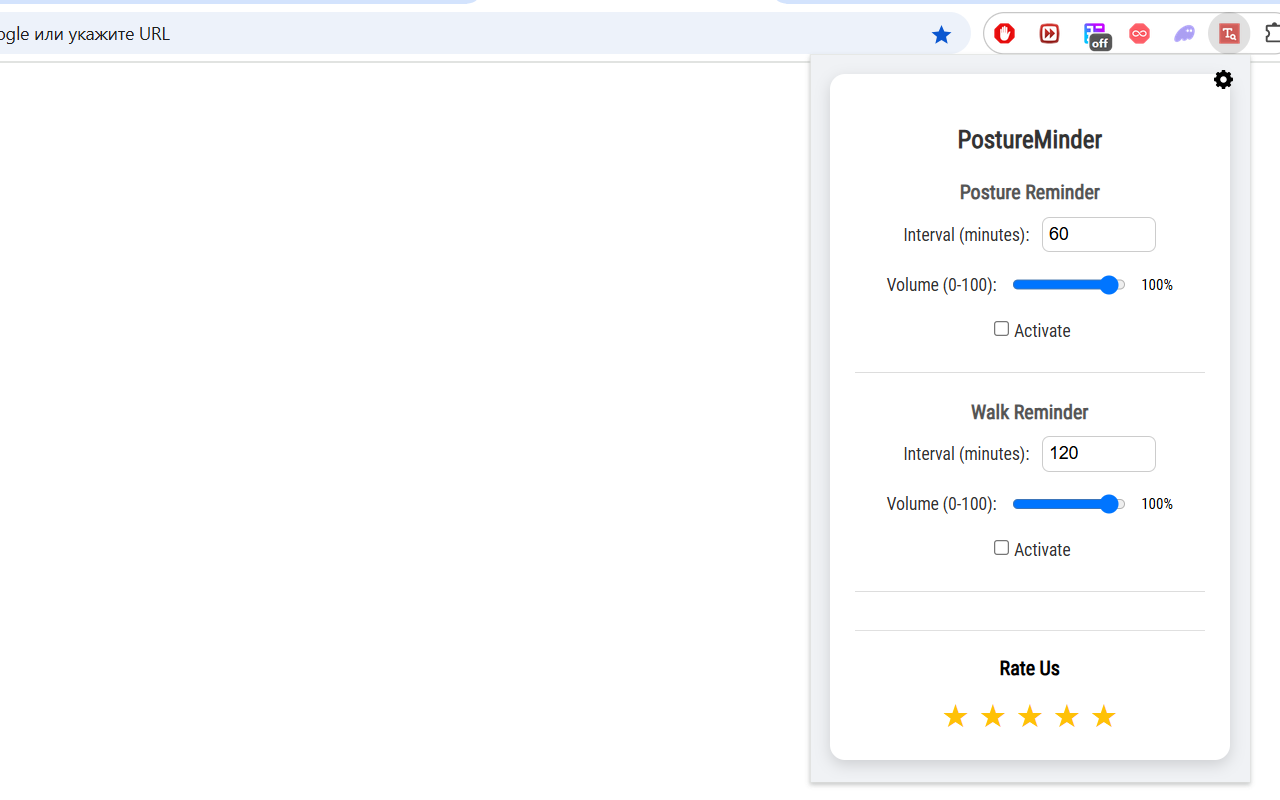This screenshot has width=1280, height=800.
Task: Click the purple ghost extension icon
Action: point(1184,34)
